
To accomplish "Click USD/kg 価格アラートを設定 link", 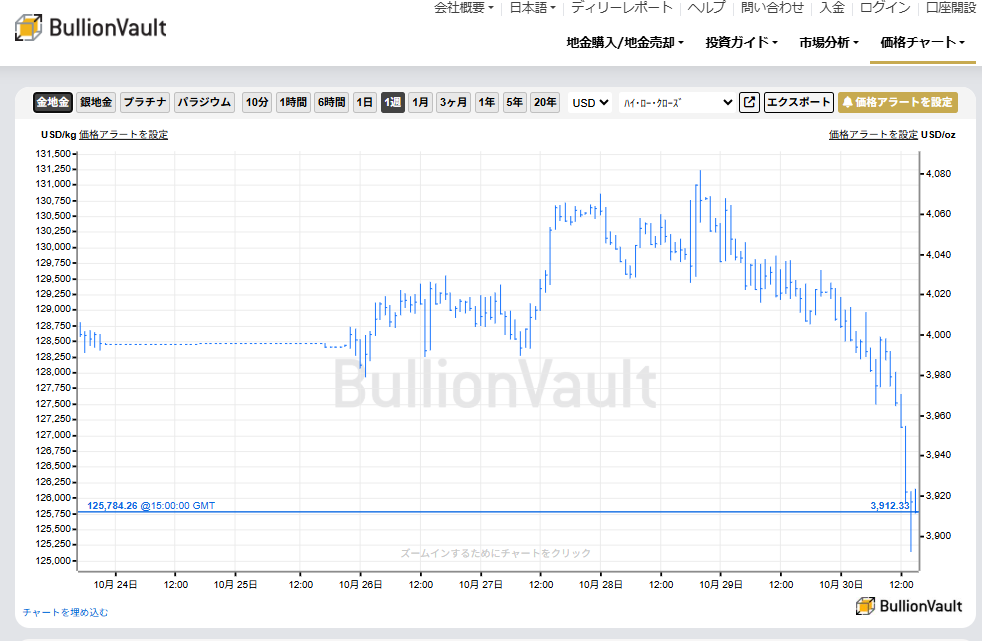I will click(x=123, y=135).
